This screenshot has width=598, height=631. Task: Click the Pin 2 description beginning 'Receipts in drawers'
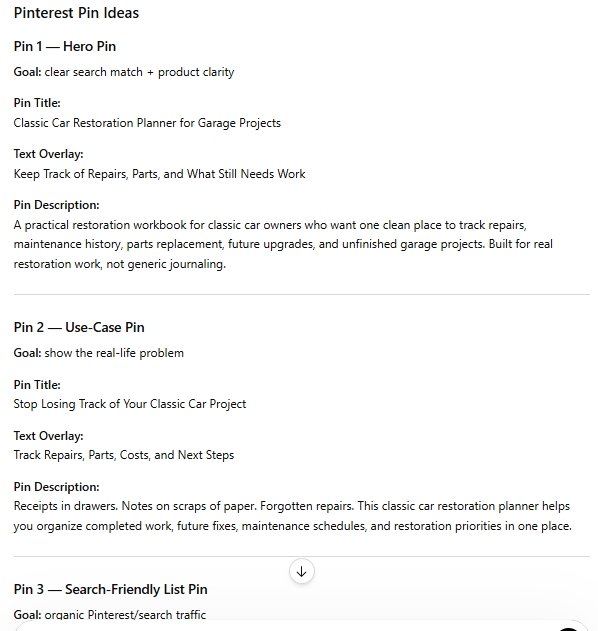pos(293,516)
